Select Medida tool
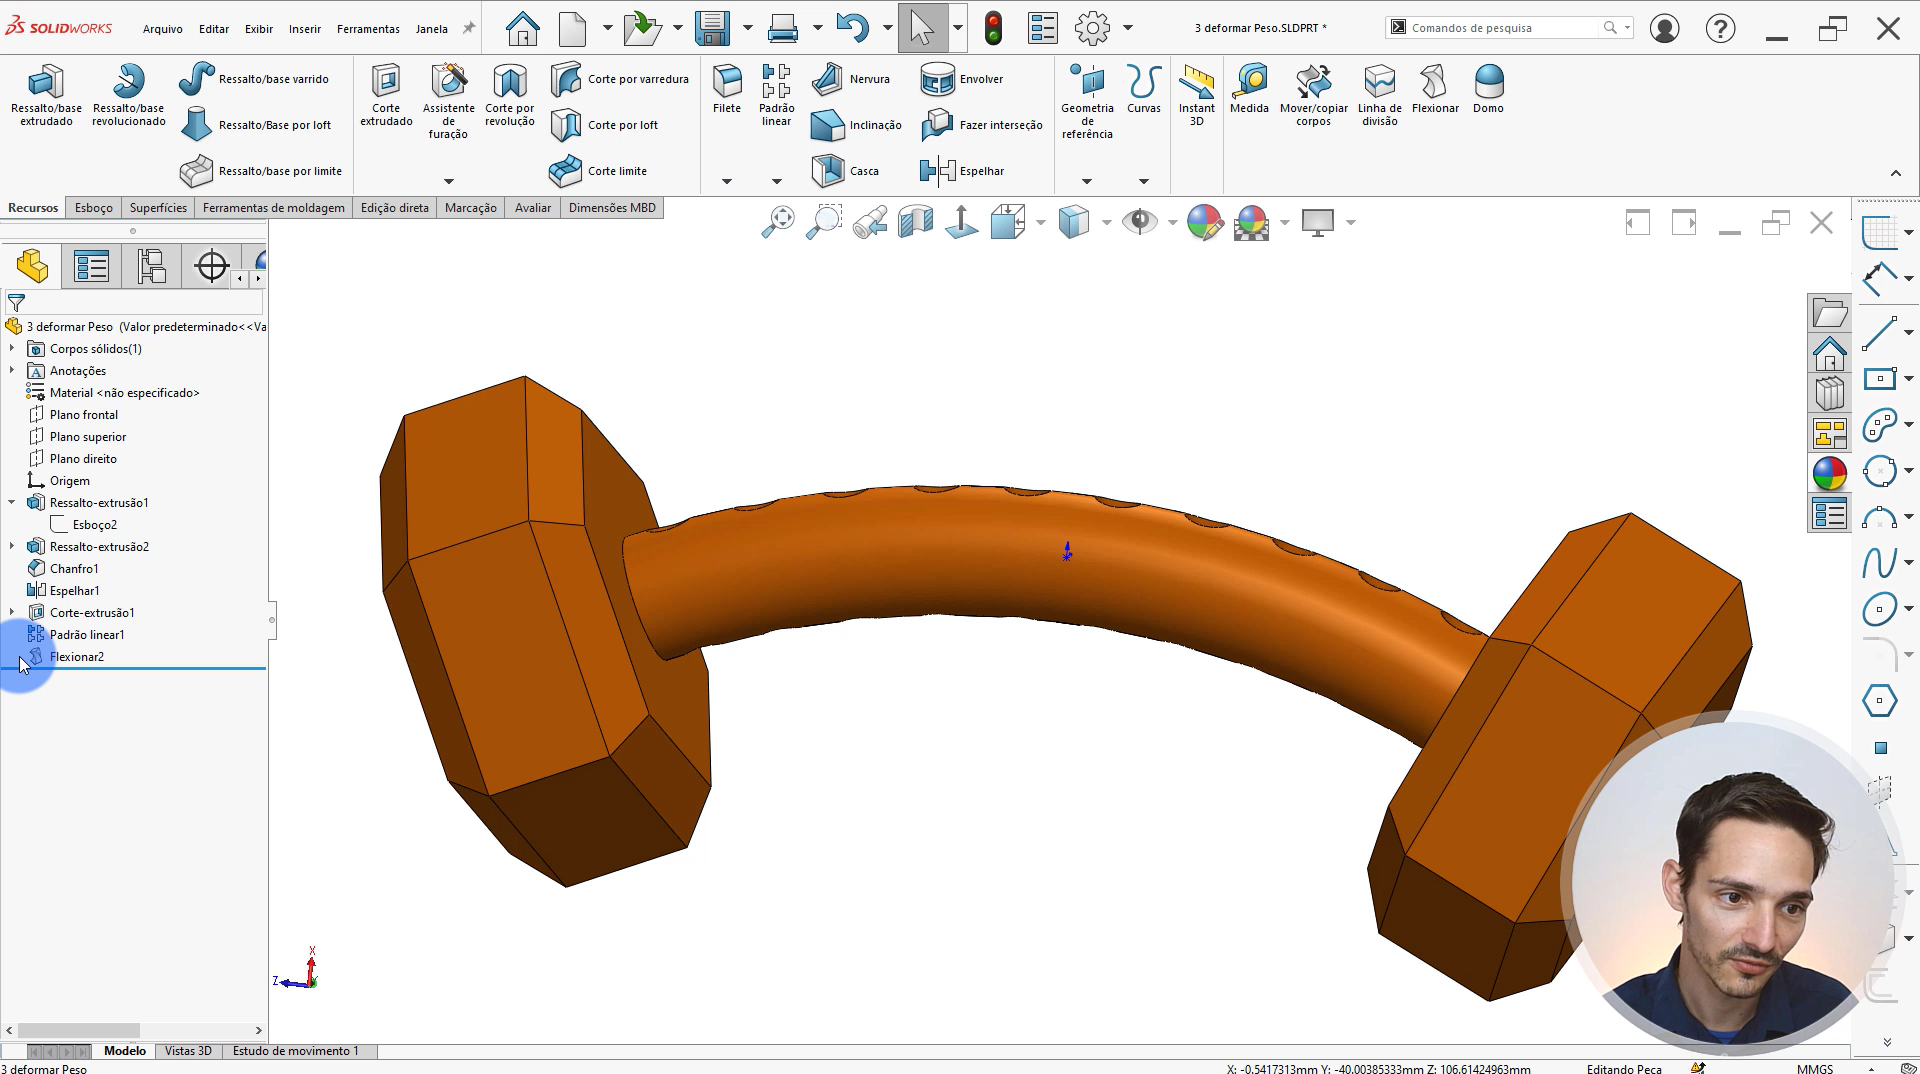The width and height of the screenshot is (1920, 1074). 1249,89
